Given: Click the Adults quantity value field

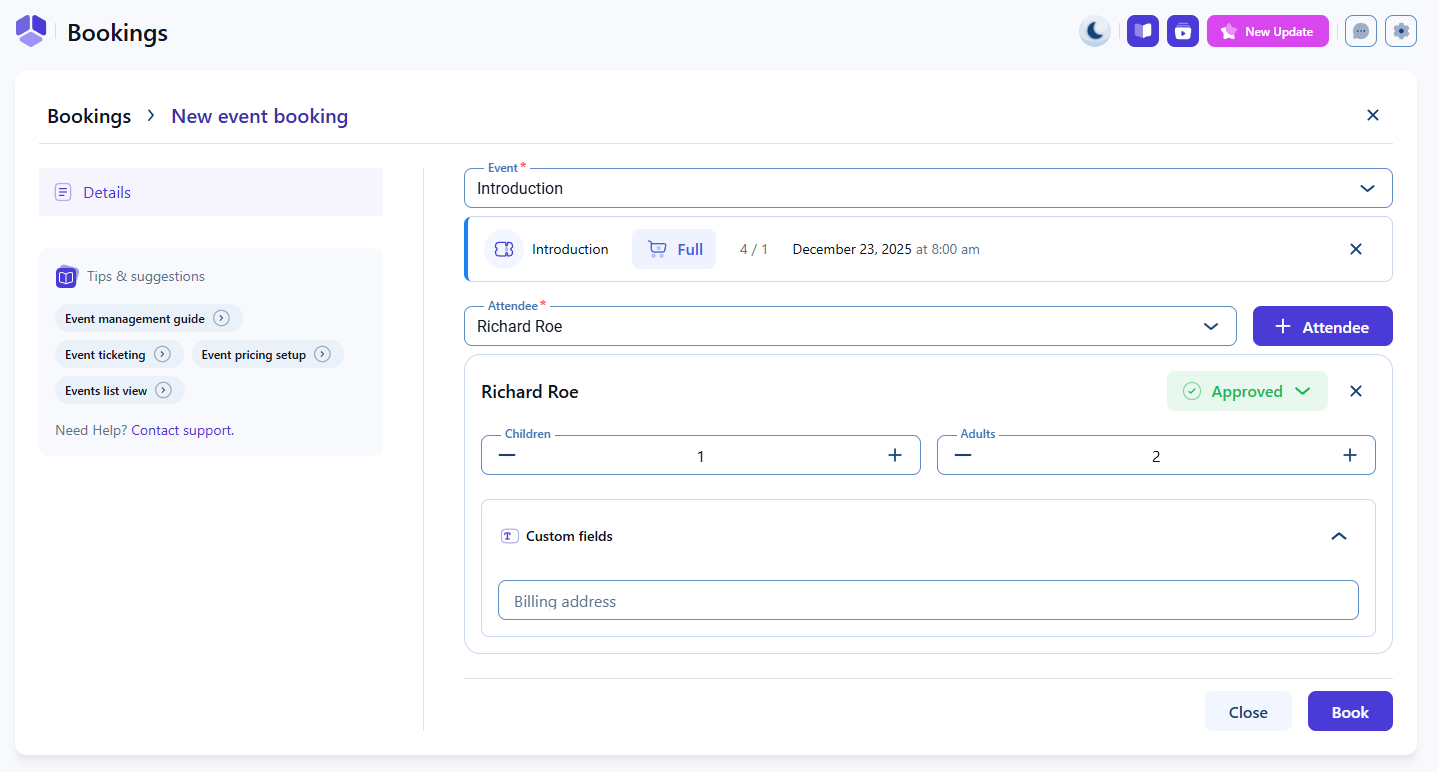Looking at the screenshot, I should pos(1156,456).
